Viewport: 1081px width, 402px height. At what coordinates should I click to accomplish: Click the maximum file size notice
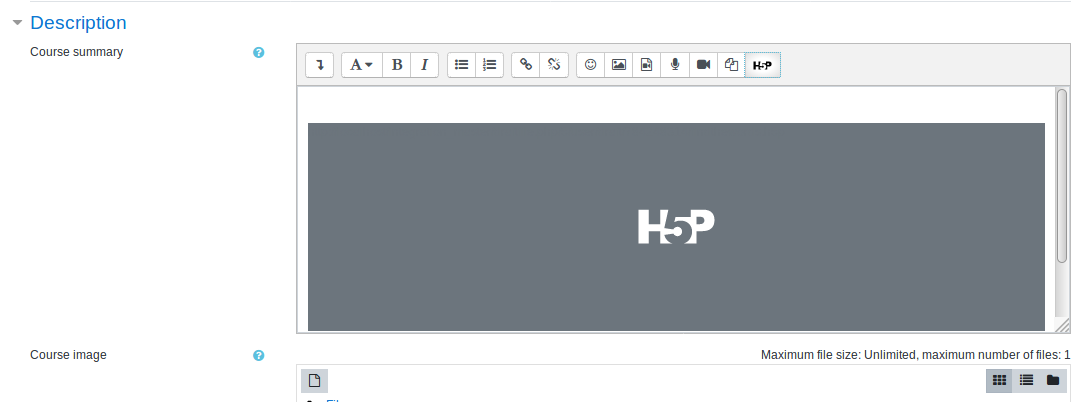pyautogui.click(x=916, y=355)
